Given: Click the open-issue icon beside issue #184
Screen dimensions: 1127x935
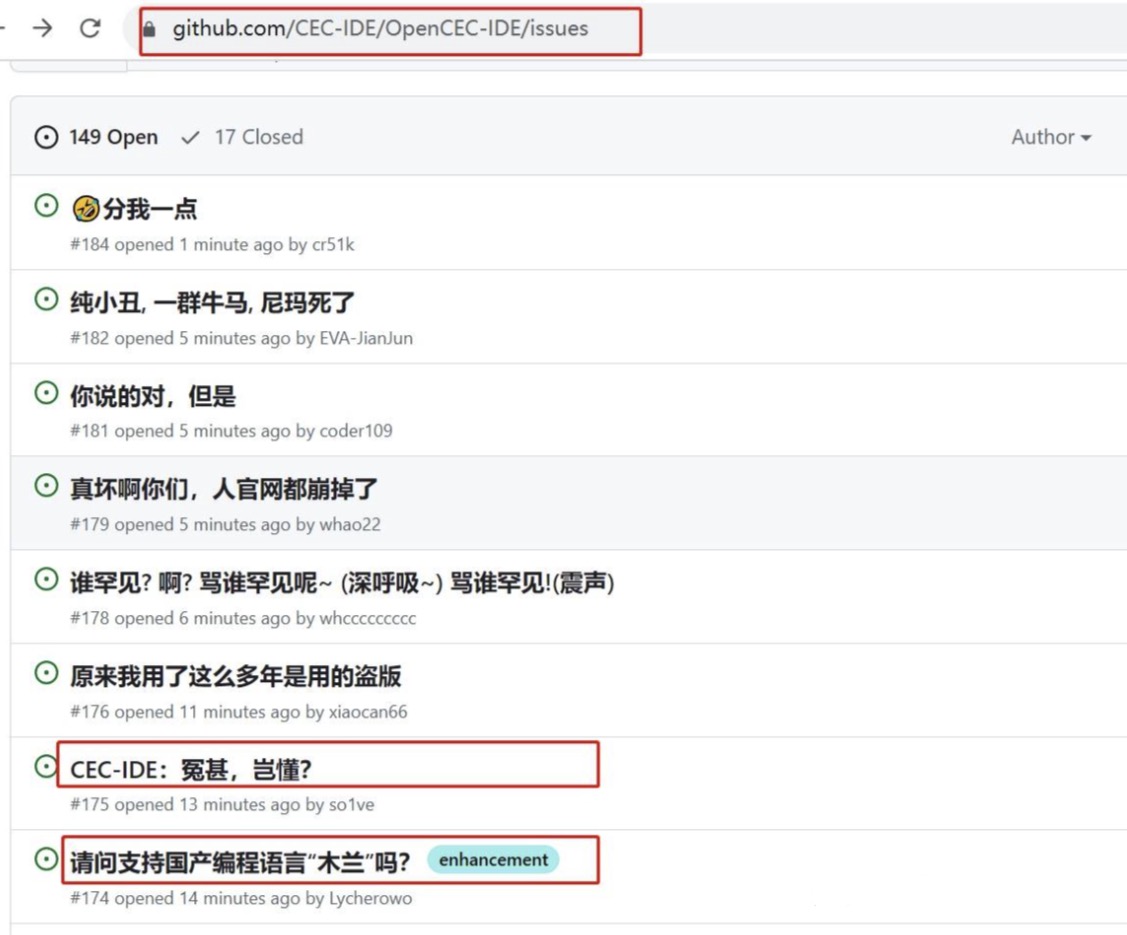Looking at the screenshot, I should pyautogui.click(x=46, y=206).
